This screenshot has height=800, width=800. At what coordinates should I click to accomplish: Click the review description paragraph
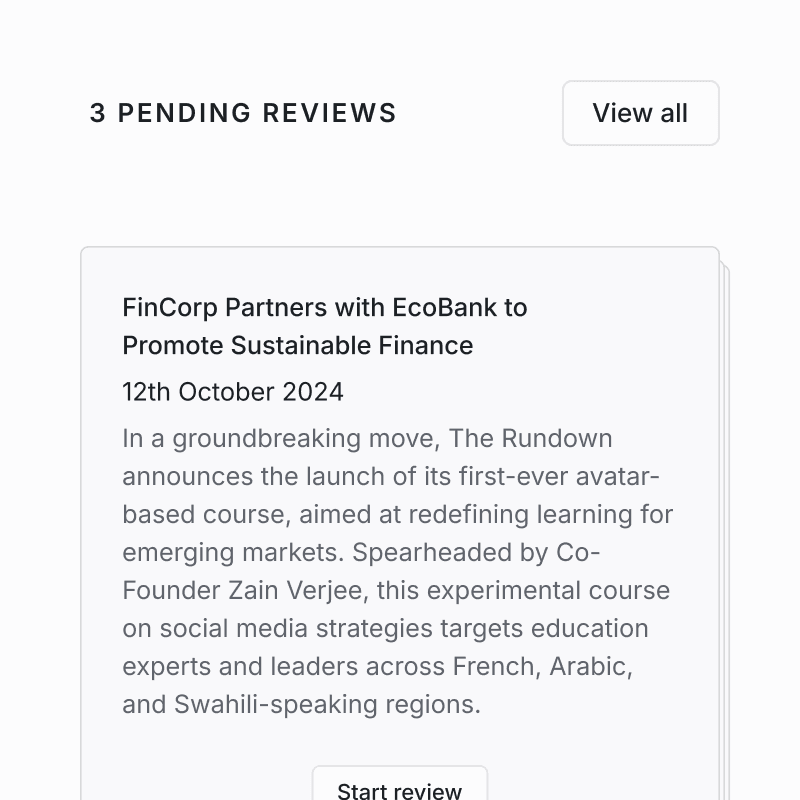click(x=398, y=571)
